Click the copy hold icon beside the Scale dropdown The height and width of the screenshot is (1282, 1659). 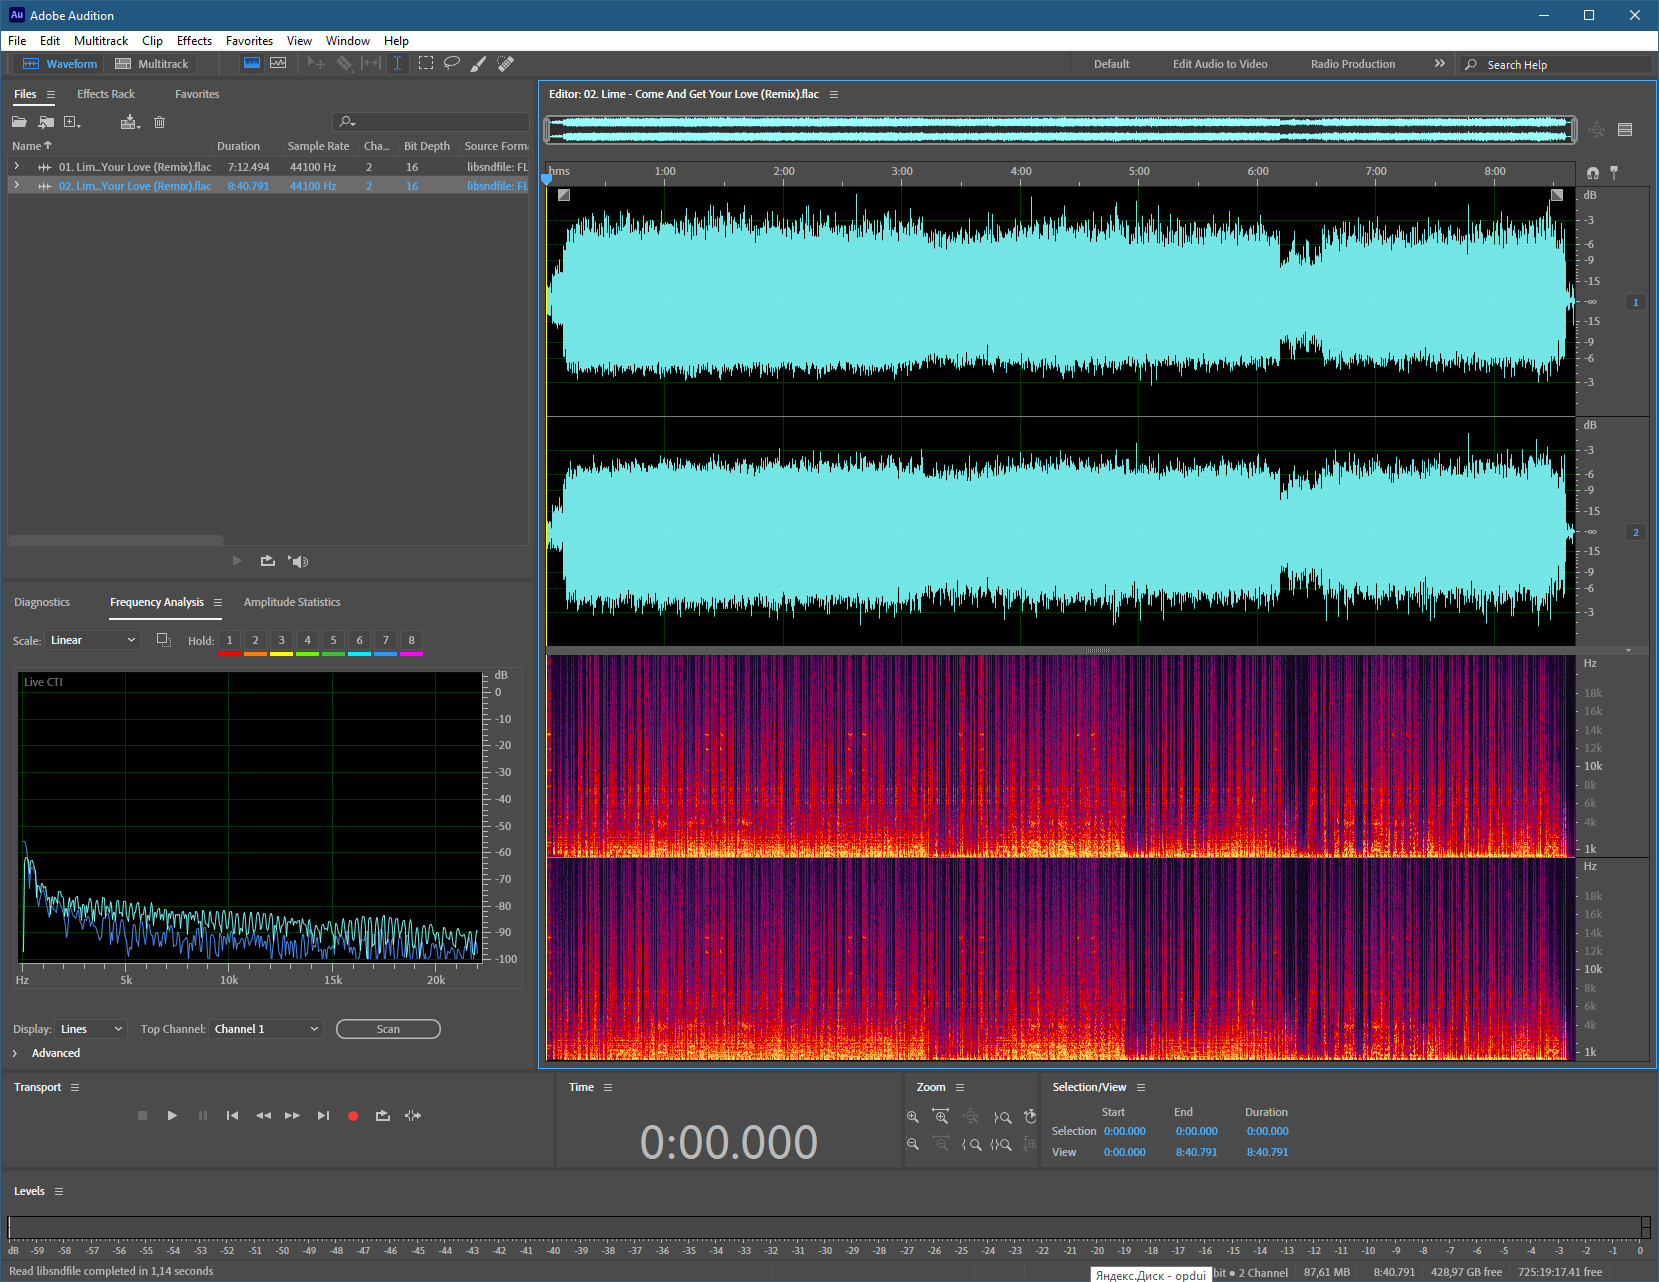164,640
